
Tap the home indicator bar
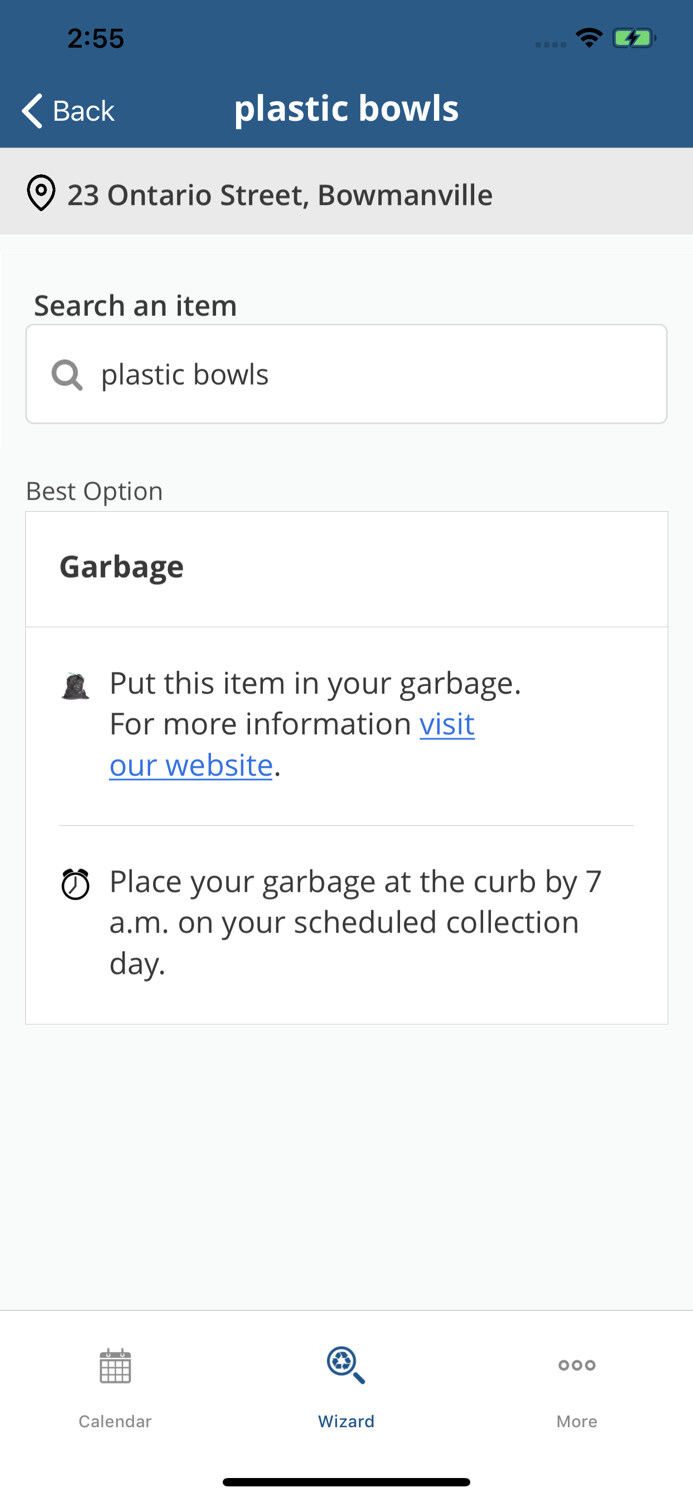click(x=346, y=1481)
